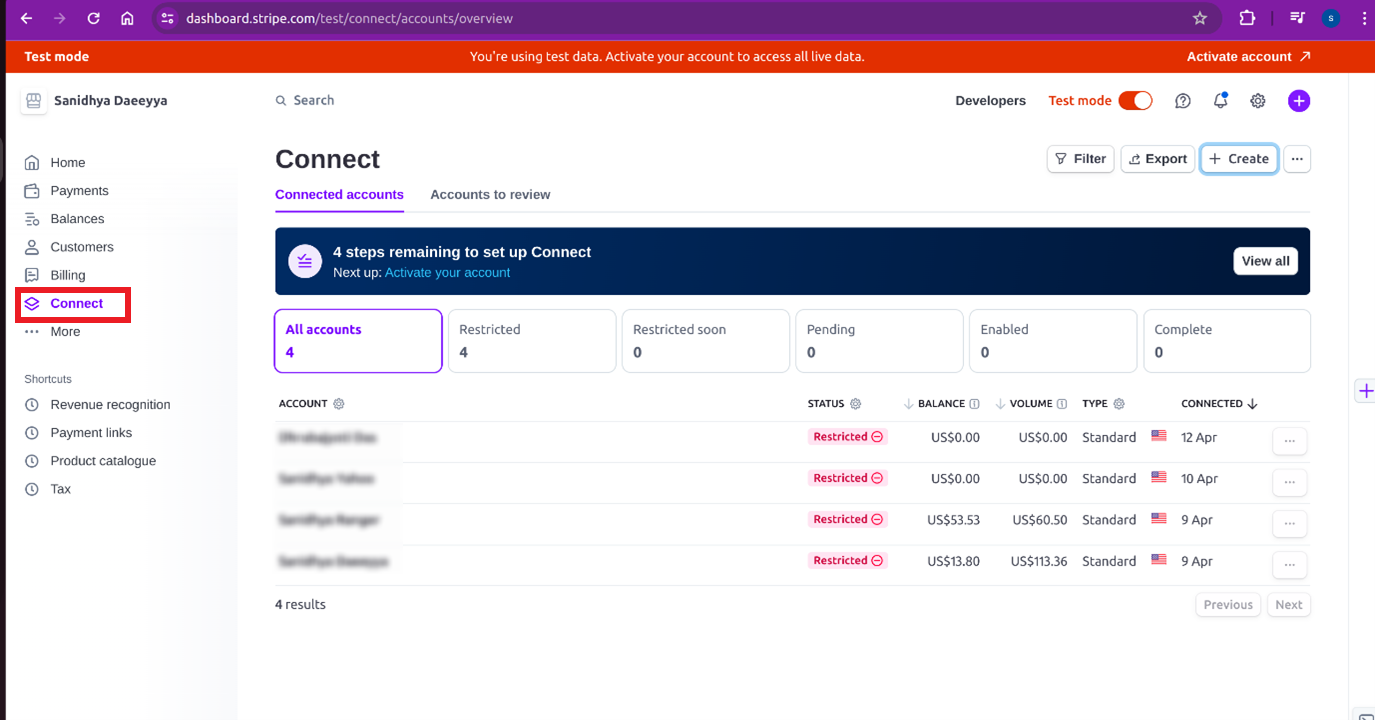The width and height of the screenshot is (1375, 720).
Task: Open Payments in the sidebar
Action: (x=79, y=191)
